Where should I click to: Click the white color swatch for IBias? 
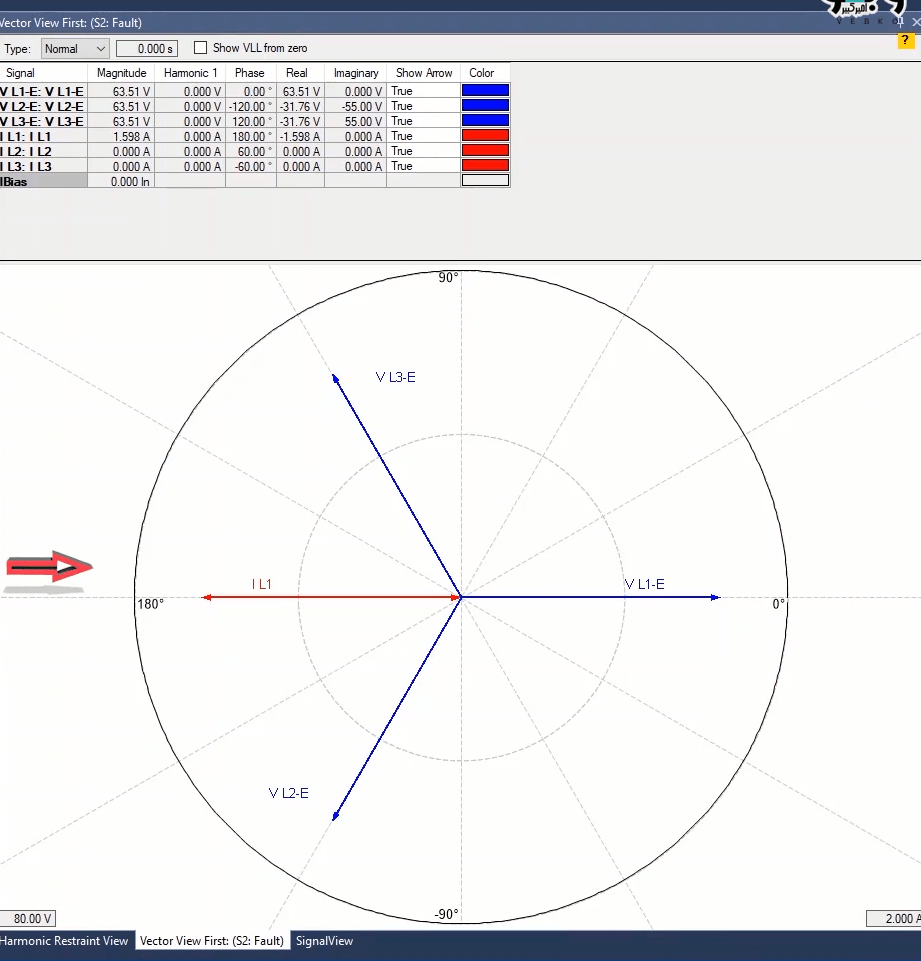pos(485,181)
